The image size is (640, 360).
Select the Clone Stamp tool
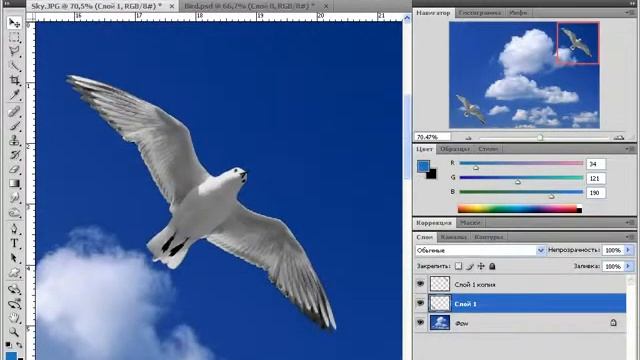(14, 140)
